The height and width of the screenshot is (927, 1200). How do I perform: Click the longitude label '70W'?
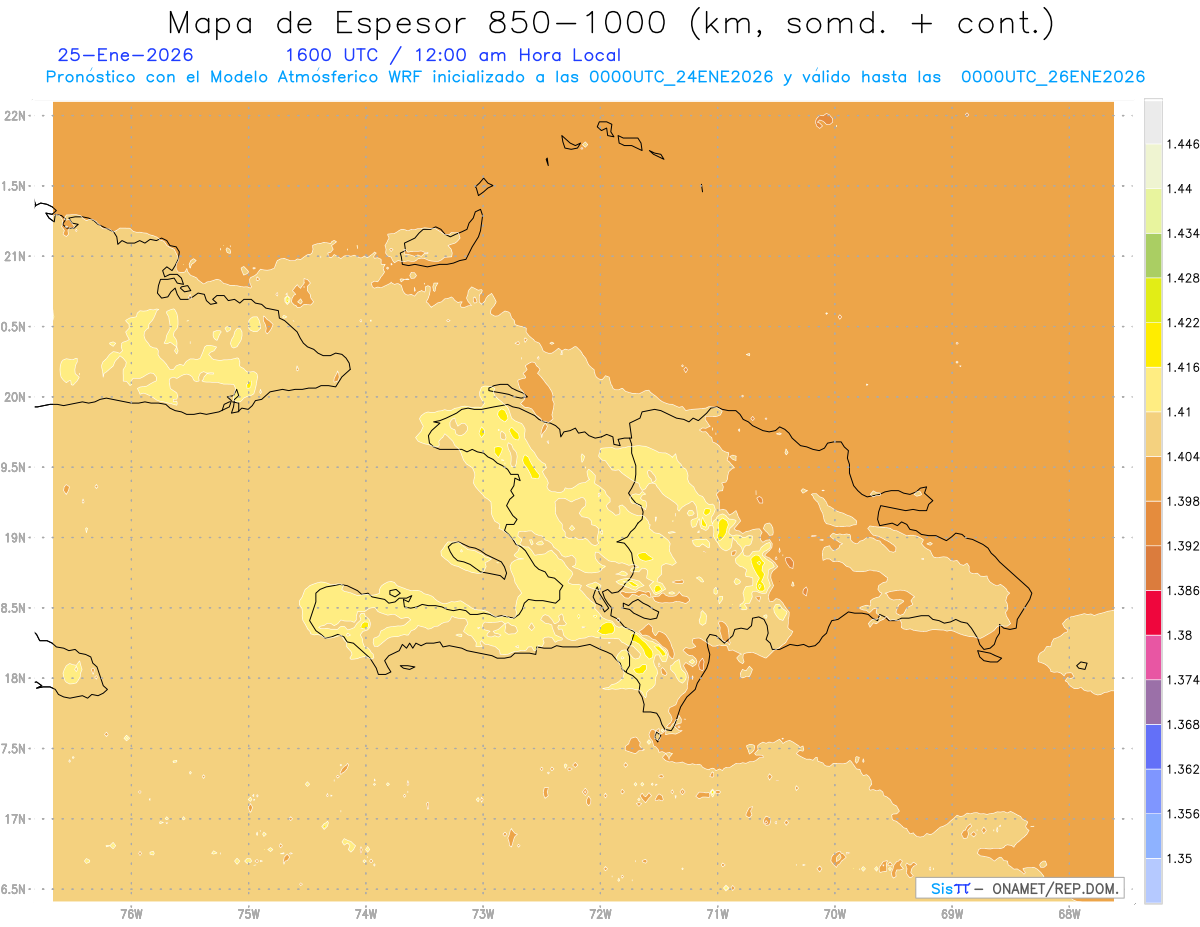tap(835, 914)
